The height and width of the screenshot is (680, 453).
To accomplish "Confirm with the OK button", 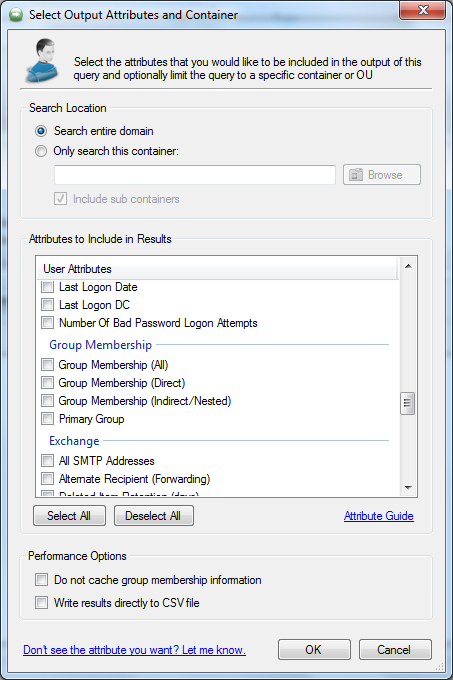I will (x=314, y=650).
